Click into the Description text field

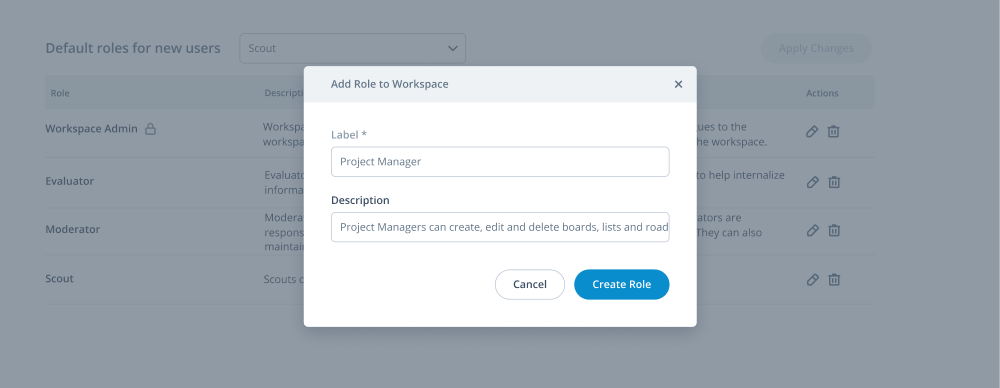(x=500, y=227)
